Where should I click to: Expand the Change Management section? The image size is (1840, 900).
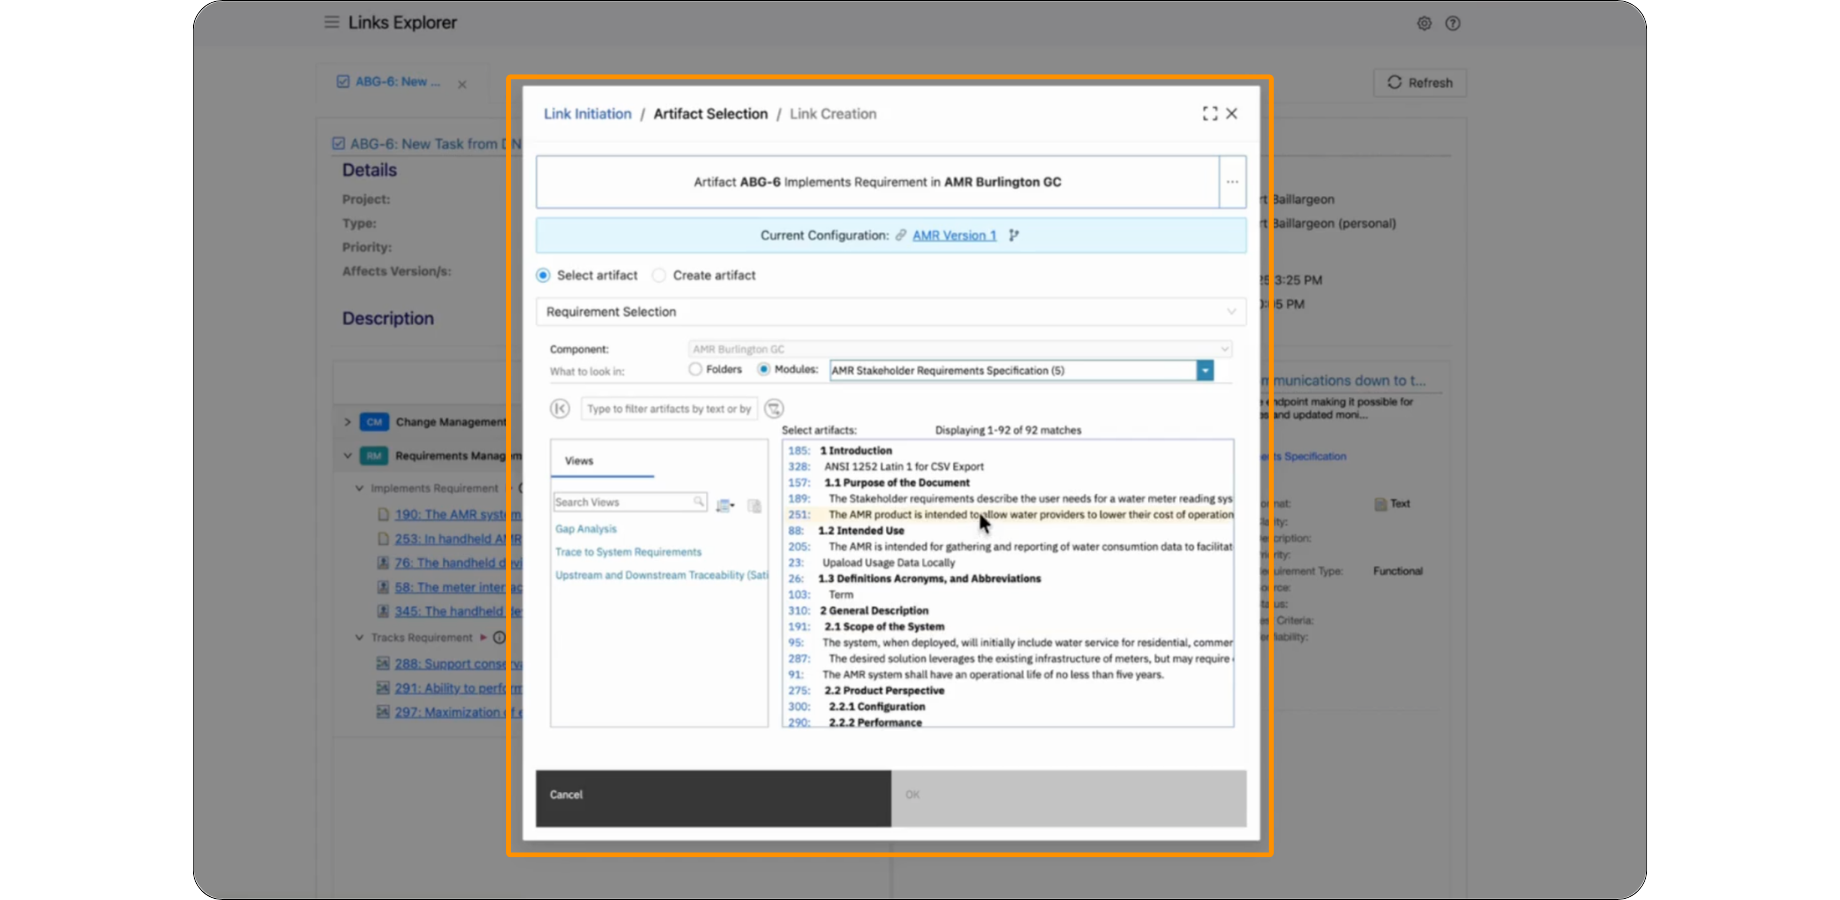[347, 422]
